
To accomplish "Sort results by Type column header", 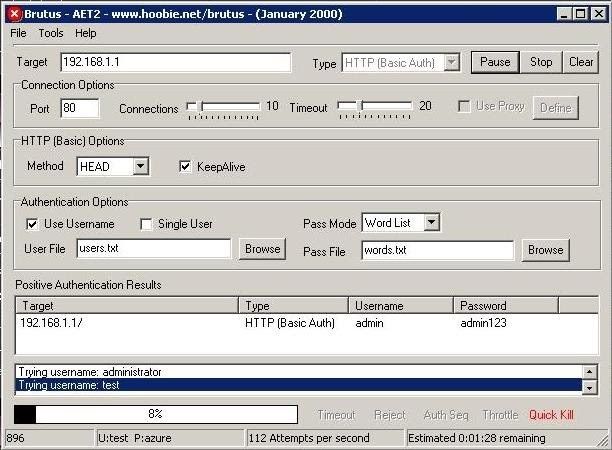I will coord(294,305).
